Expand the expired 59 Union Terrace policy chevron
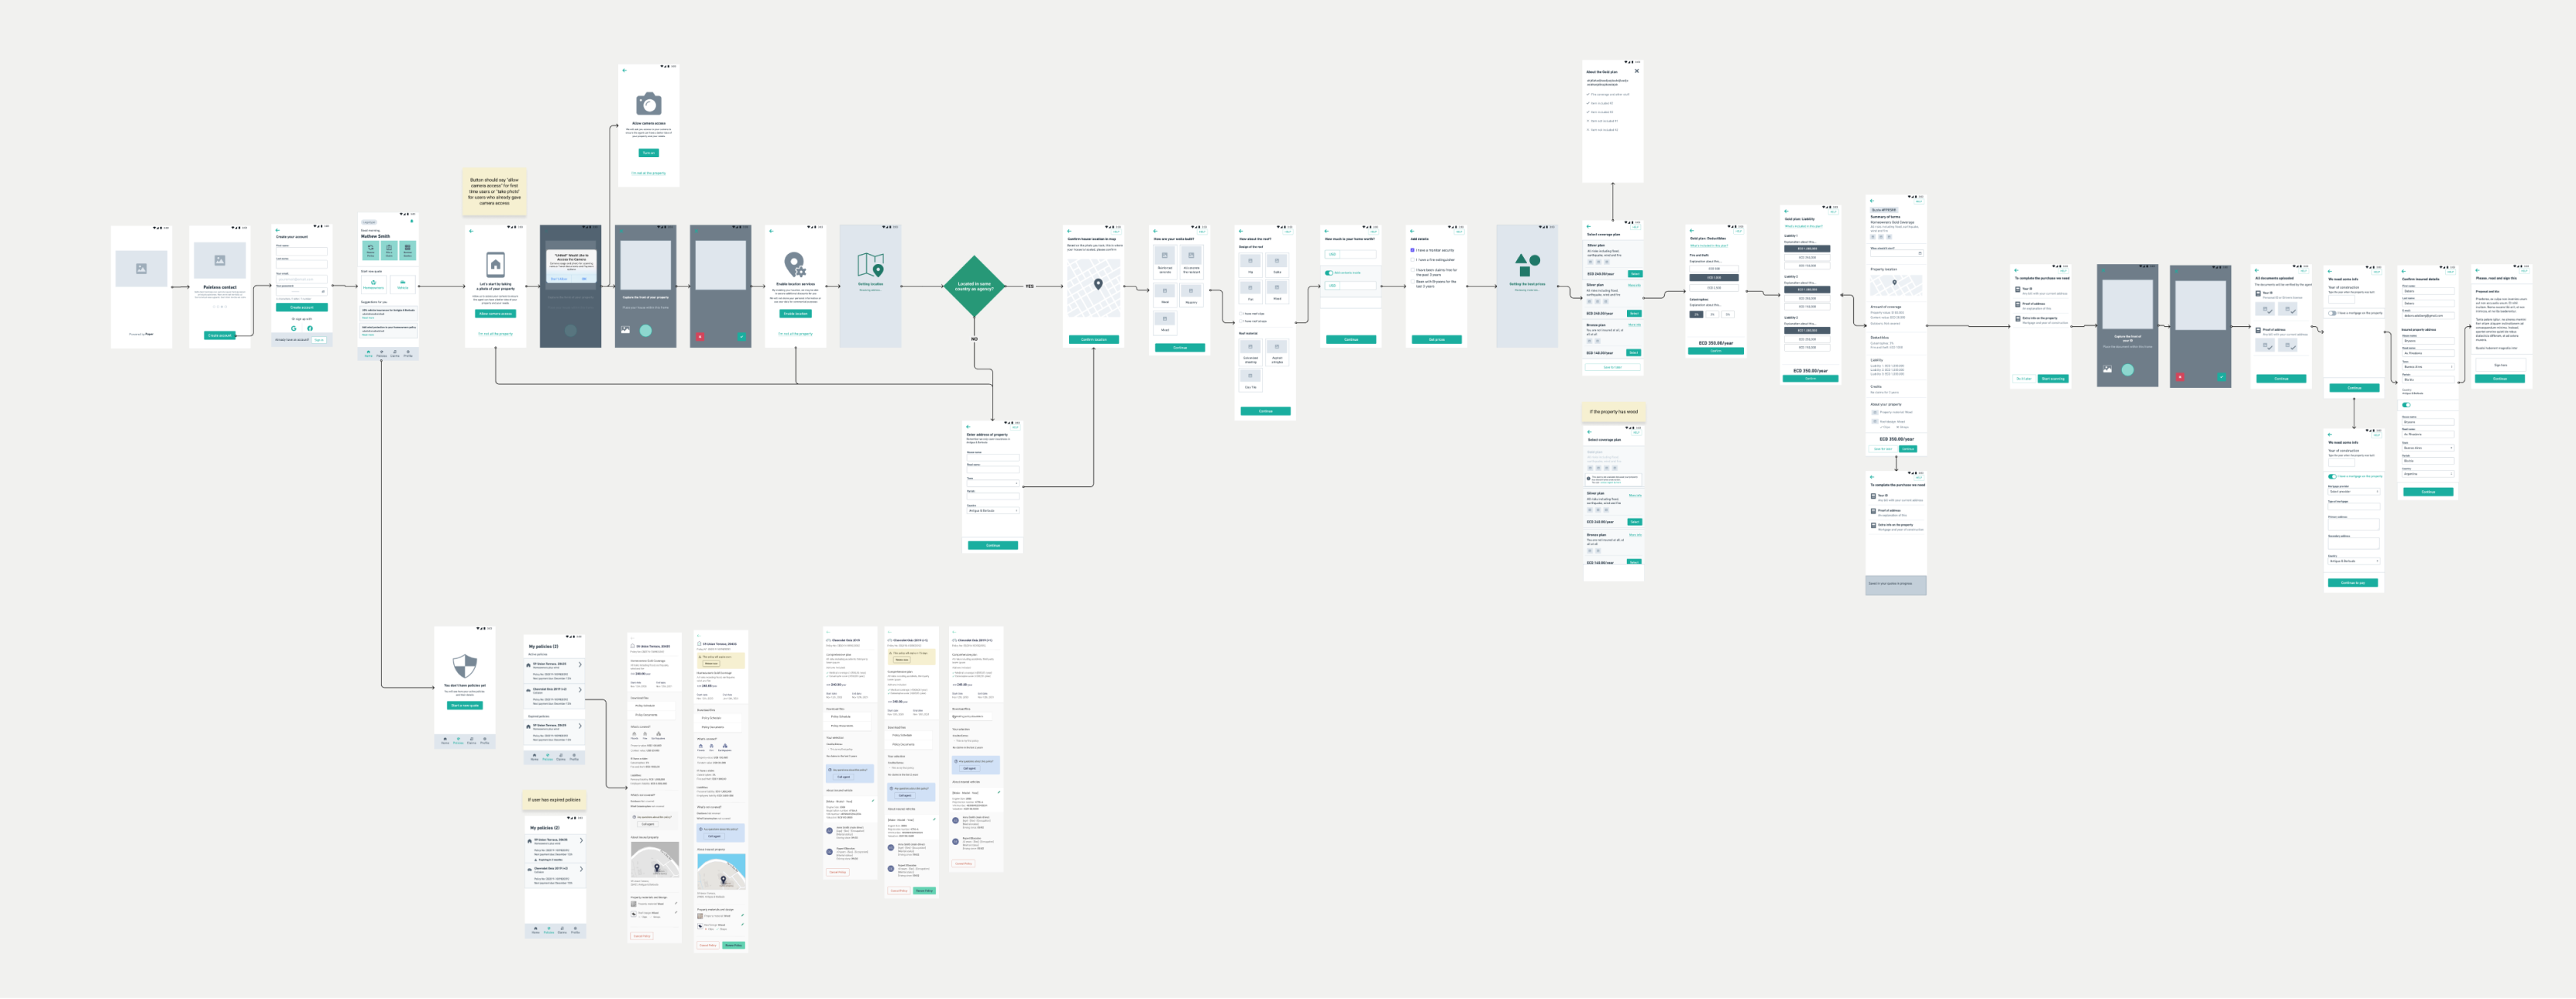The width and height of the screenshot is (2576, 999). point(580,726)
